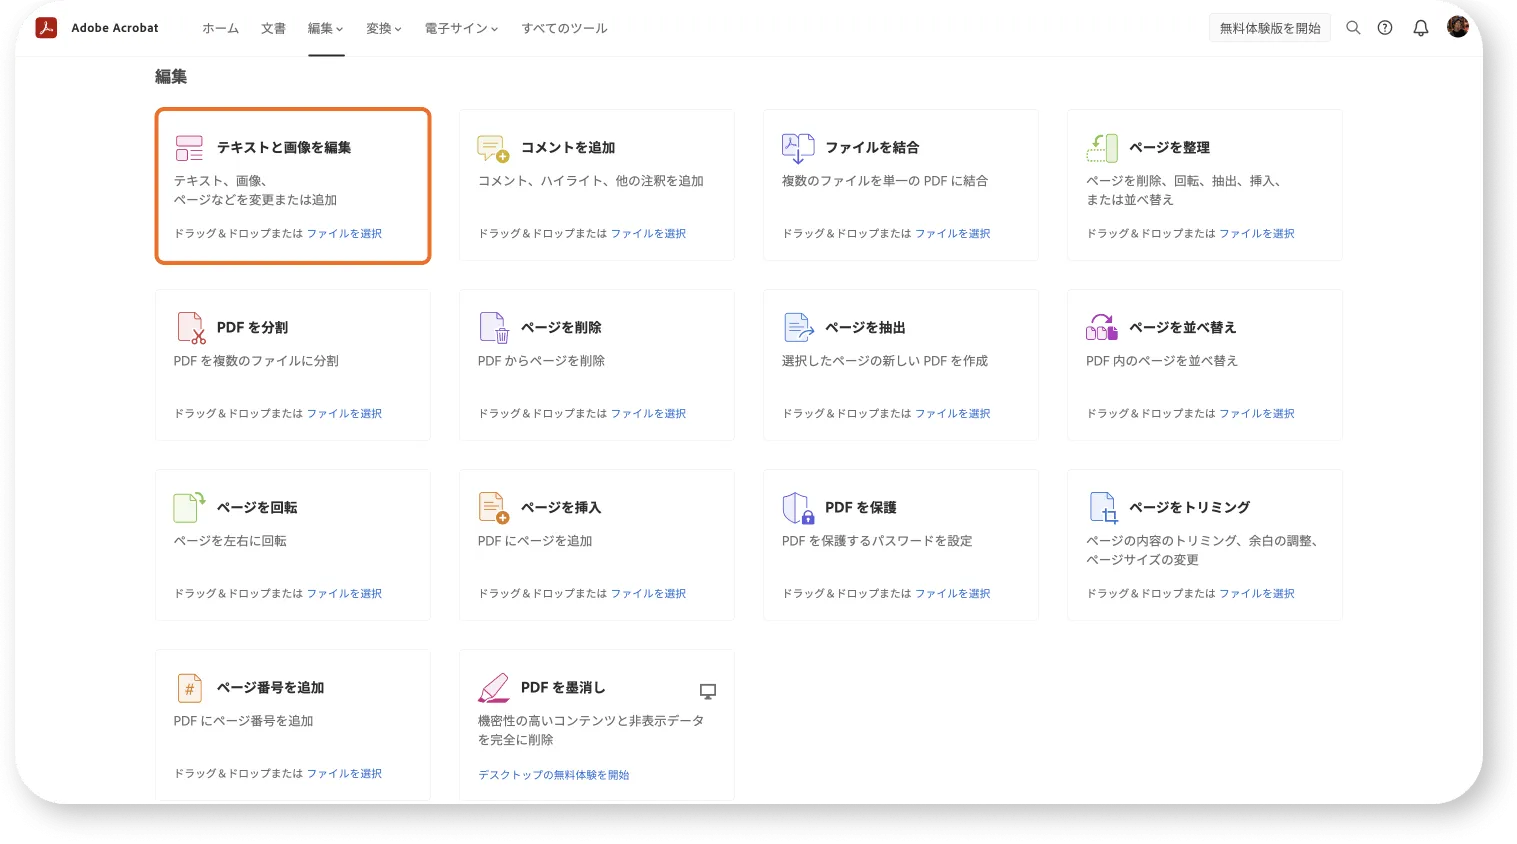Click the ページを整理 icon

point(1102,148)
